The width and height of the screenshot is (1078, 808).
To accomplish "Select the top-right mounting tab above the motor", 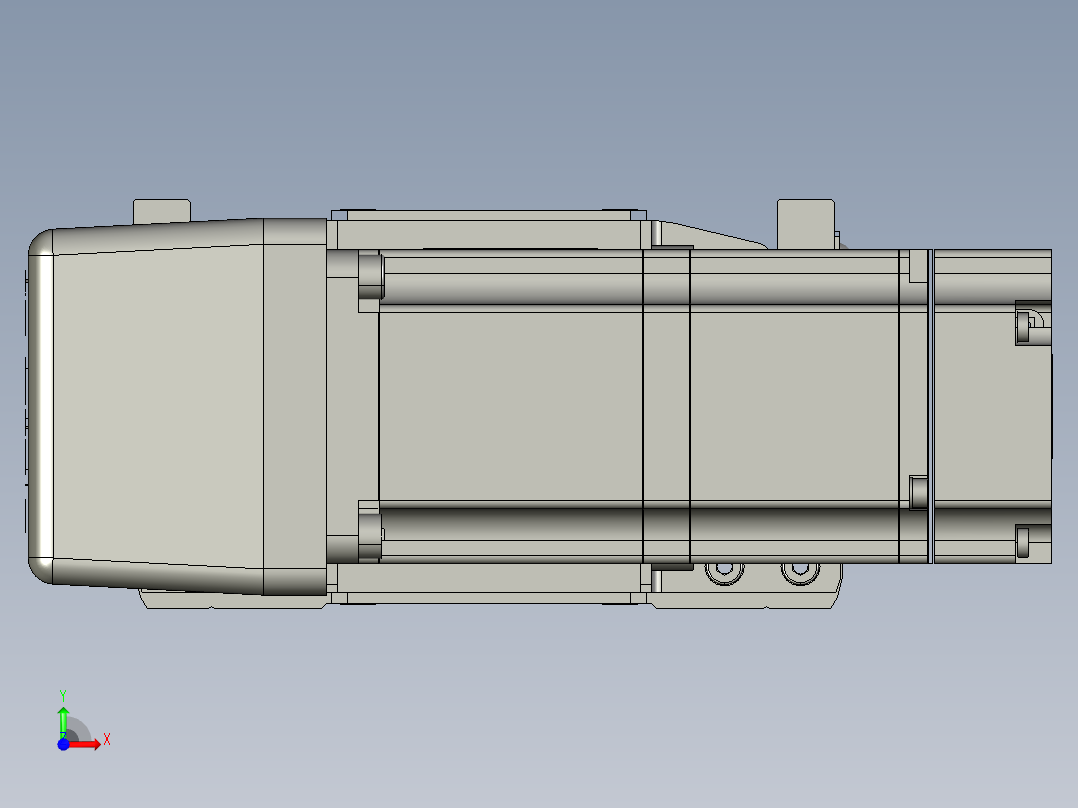I will (806, 224).
